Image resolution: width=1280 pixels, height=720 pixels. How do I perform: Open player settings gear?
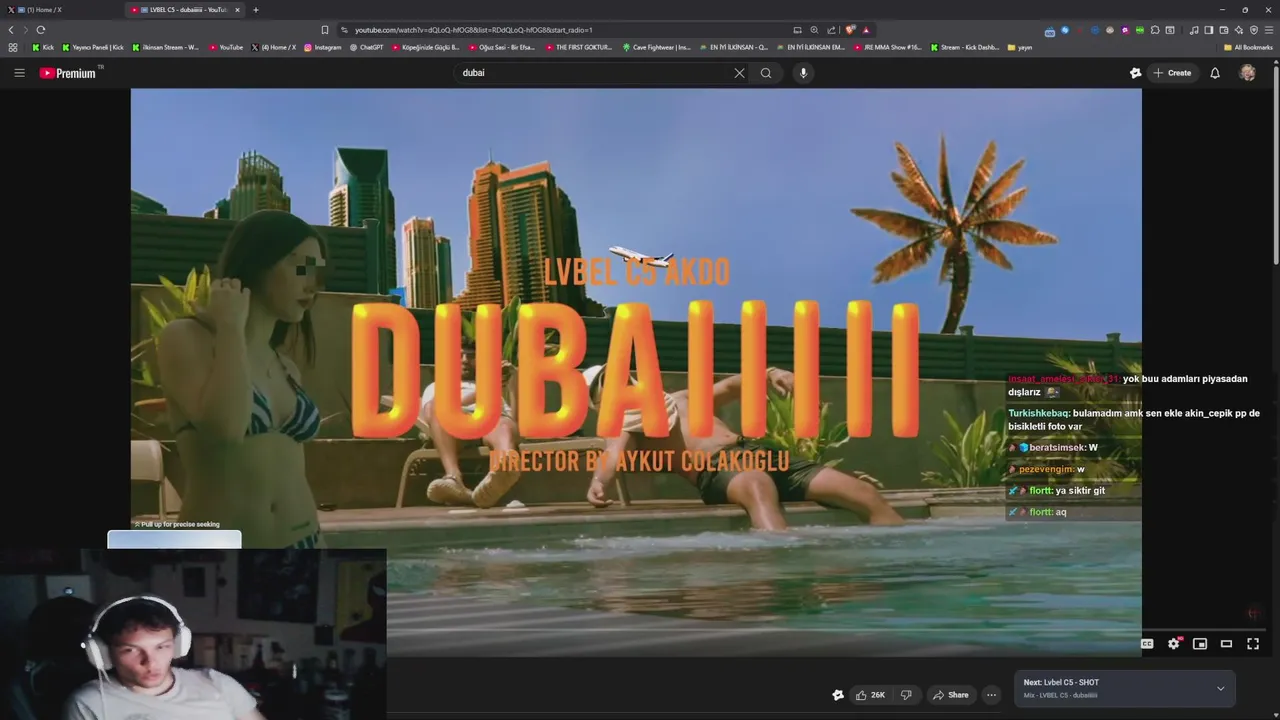pos(1174,644)
